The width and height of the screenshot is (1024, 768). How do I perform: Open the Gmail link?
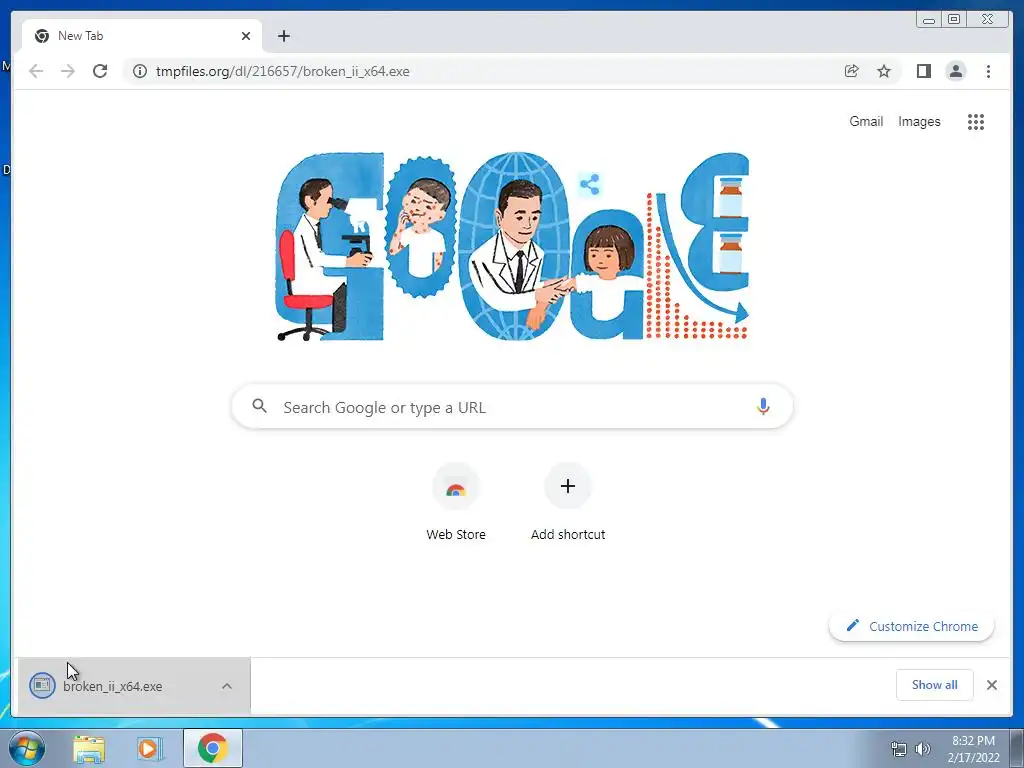click(x=866, y=121)
